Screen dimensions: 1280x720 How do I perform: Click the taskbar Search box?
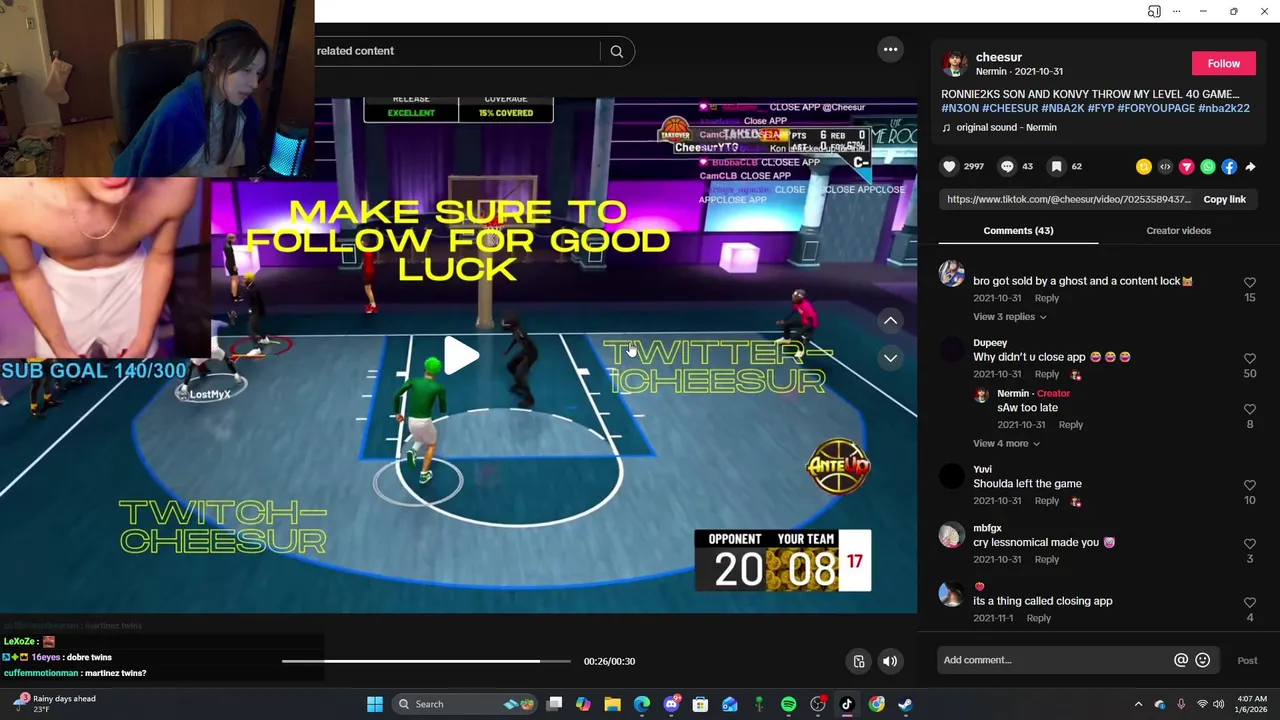tap(465, 704)
